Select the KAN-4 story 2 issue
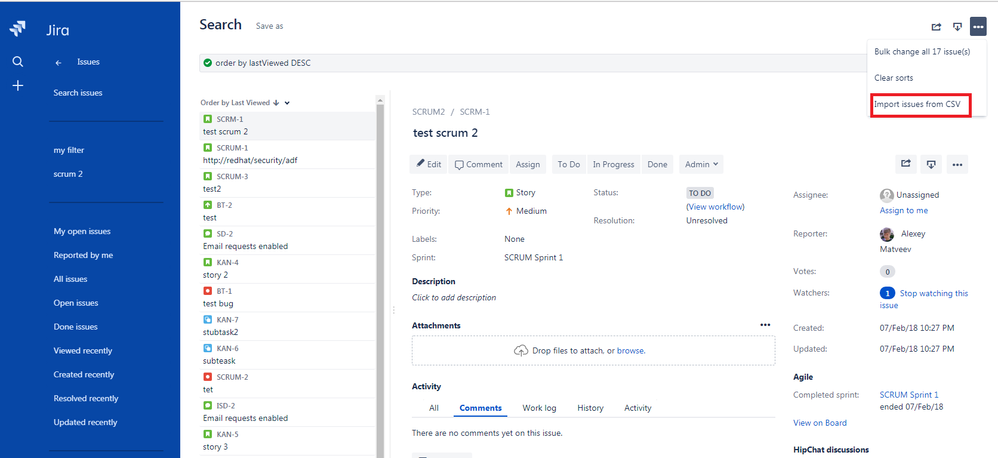This screenshot has height=458, width=998. [287, 269]
